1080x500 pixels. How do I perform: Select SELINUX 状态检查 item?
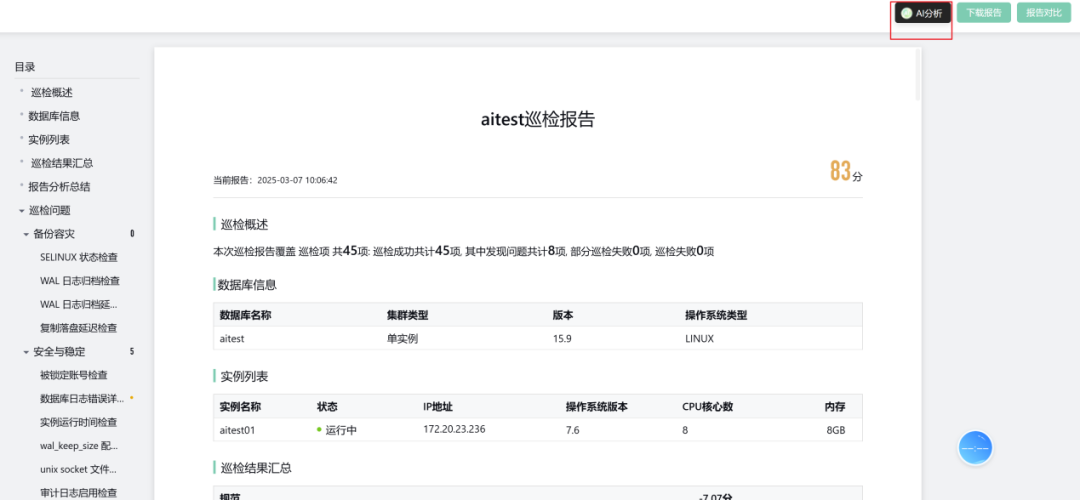click(x=78, y=257)
